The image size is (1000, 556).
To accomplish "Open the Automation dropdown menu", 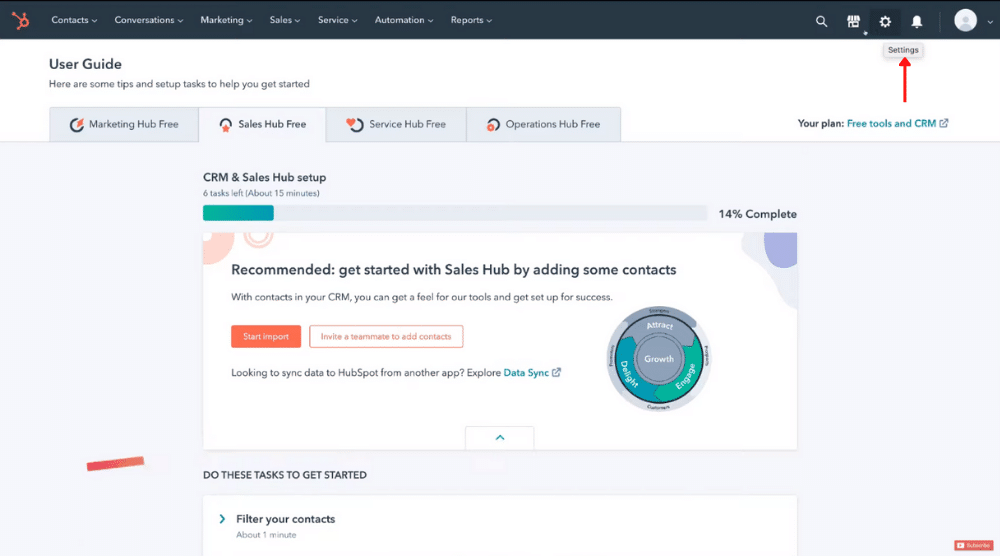I will pyautogui.click(x=404, y=20).
